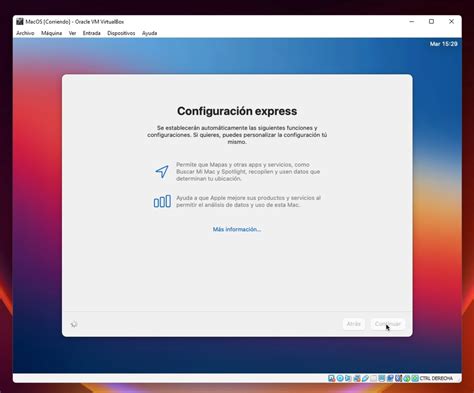This screenshot has height=393, width=474.
Task: Click the network adapter icon in VirtualBox status bar
Action: [x=357, y=378]
